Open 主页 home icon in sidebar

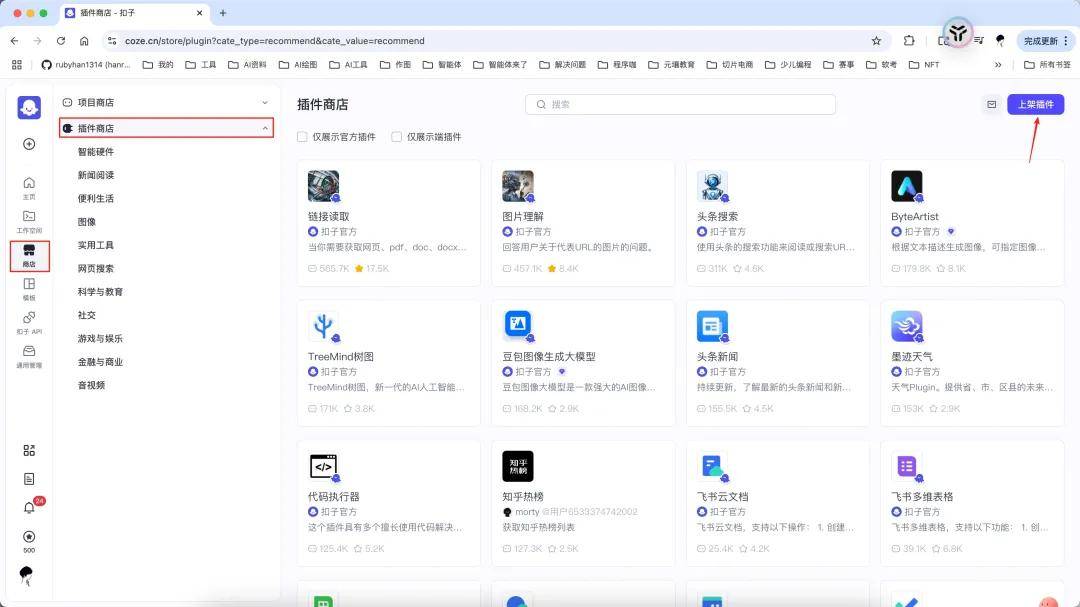[29, 183]
